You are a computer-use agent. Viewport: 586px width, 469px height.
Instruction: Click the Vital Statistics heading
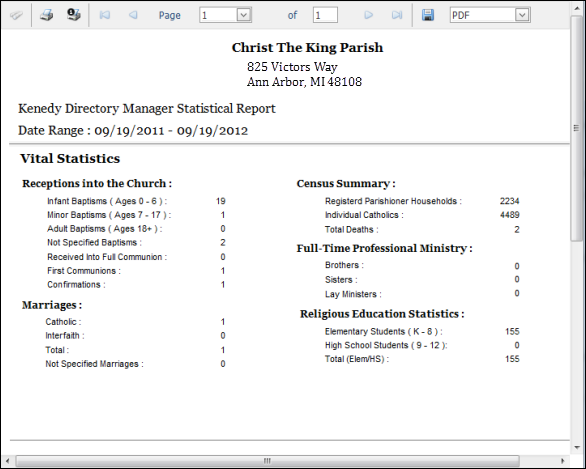pos(70,158)
